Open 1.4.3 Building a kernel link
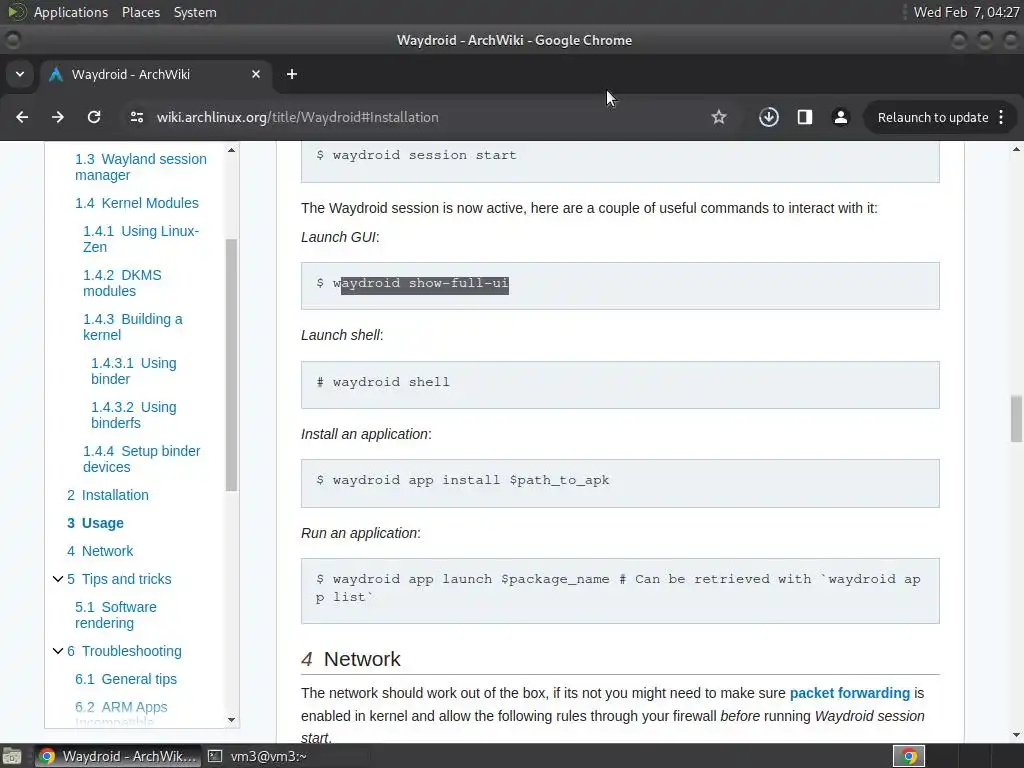The width and height of the screenshot is (1024, 768). pos(133,327)
